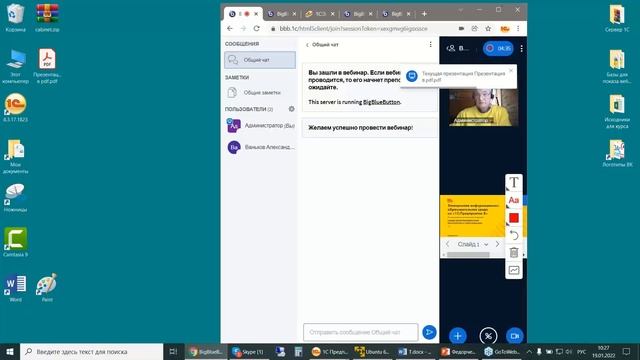Open 'Общий чат' in messages list
The width and height of the screenshot is (640, 360).
(x=260, y=60)
